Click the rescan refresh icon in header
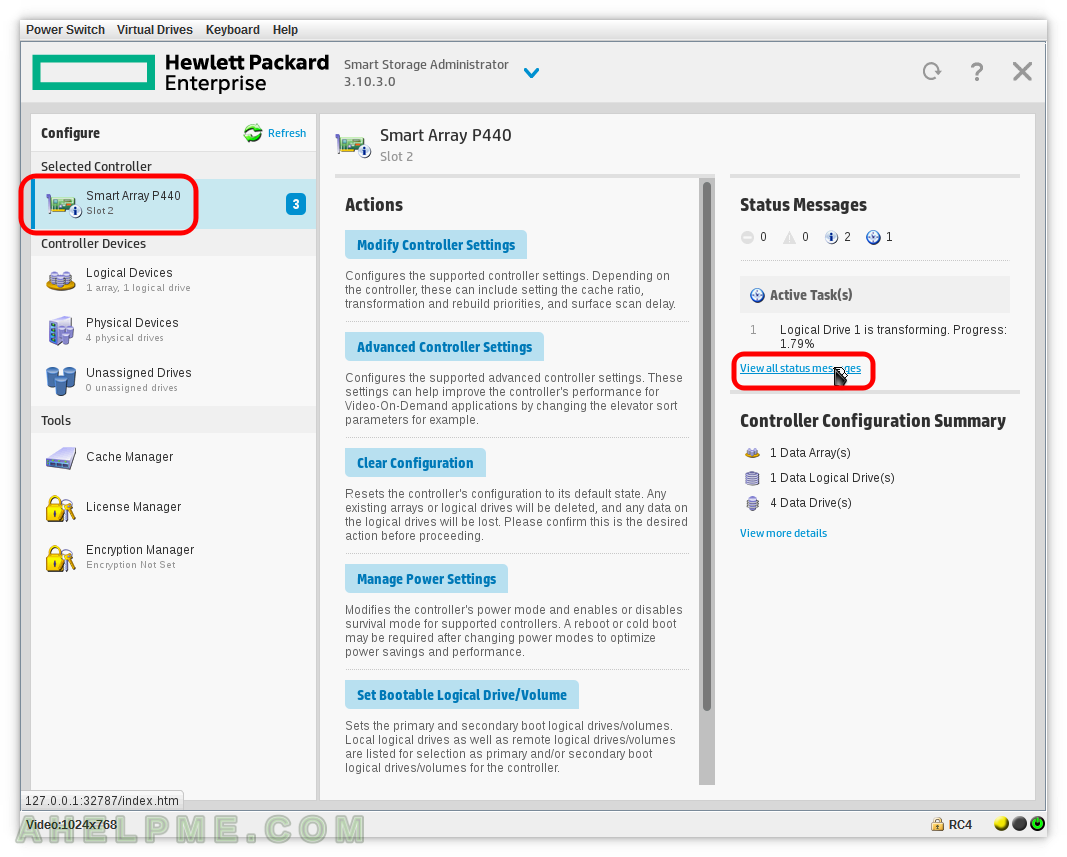Screen dimensions: 1067x857 tap(932, 71)
